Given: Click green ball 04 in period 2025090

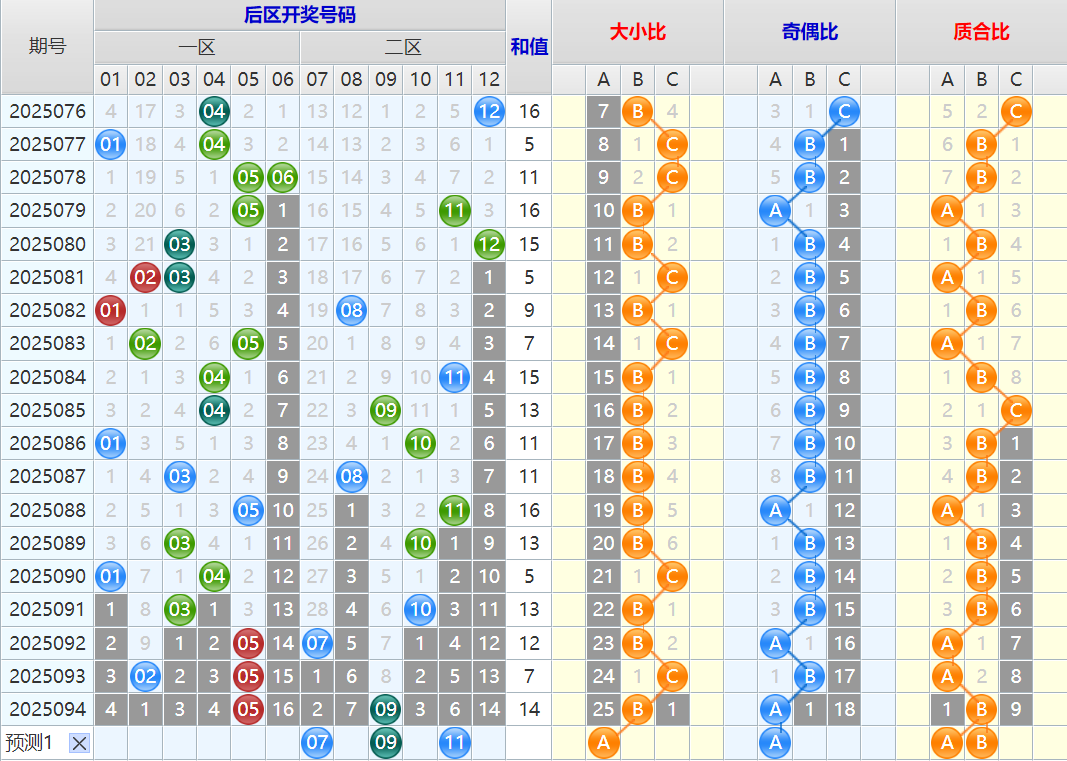Looking at the screenshot, I should point(214,577).
